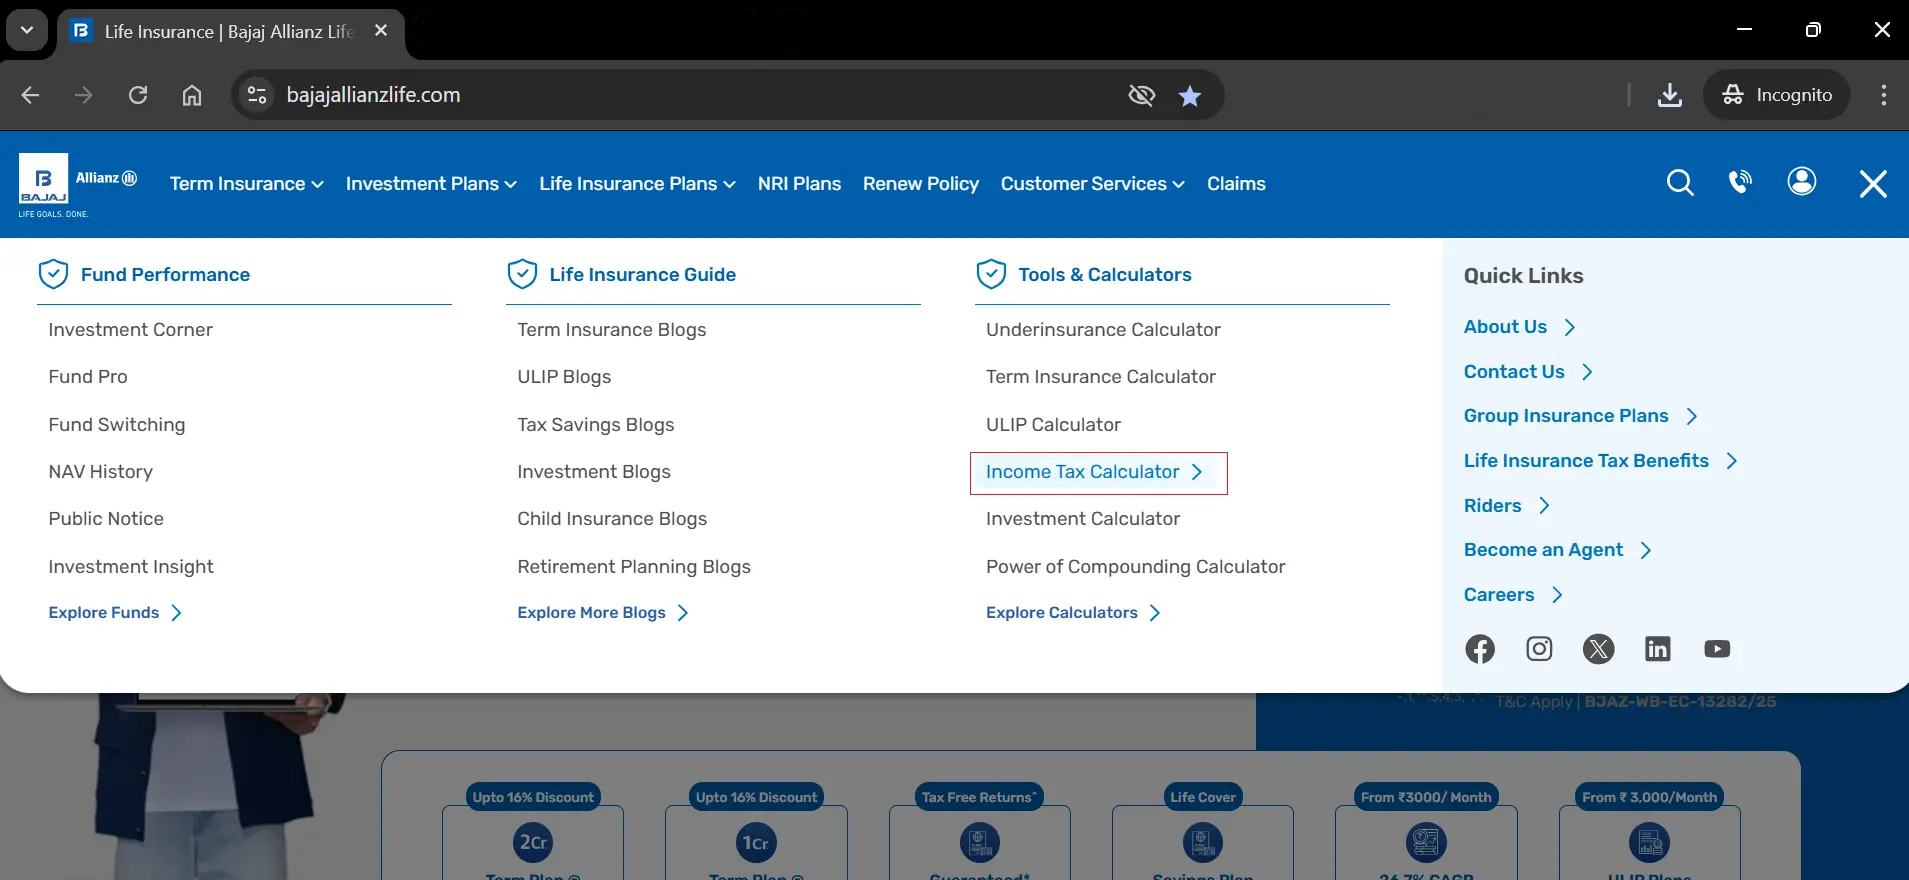The width and height of the screenshot is (1909, 880).
Task: Open the tab search dropdown arrow
Action: click(x=27, y=30)
